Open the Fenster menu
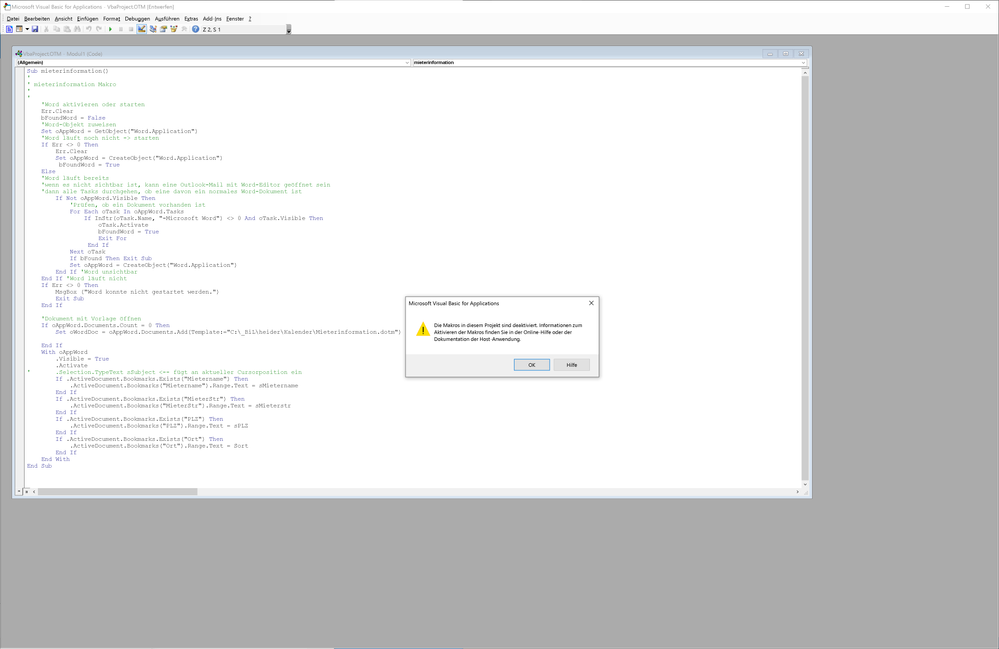 (235, 19)
